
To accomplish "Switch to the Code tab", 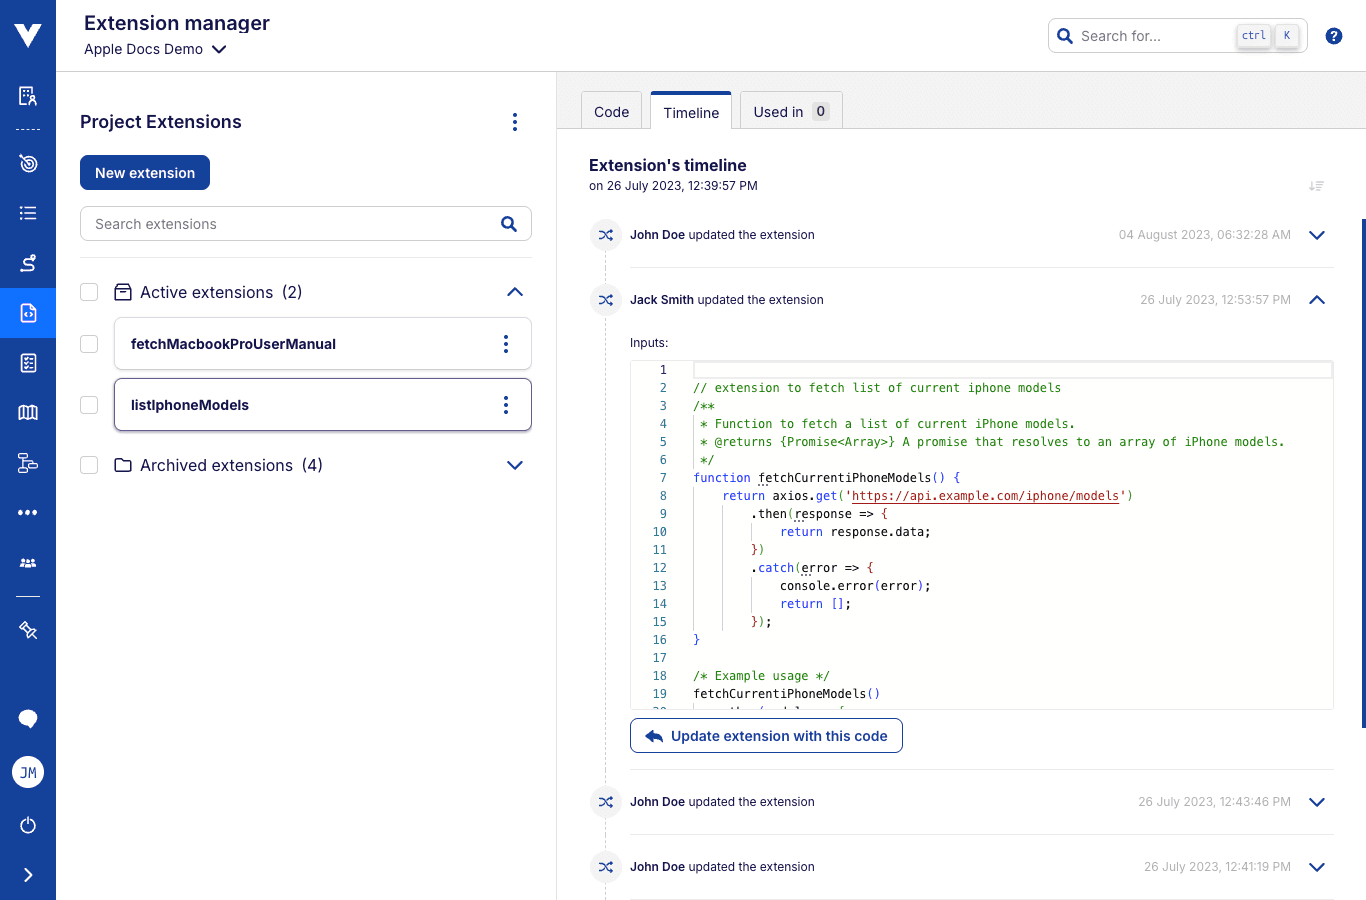I will tap(611, 112).
